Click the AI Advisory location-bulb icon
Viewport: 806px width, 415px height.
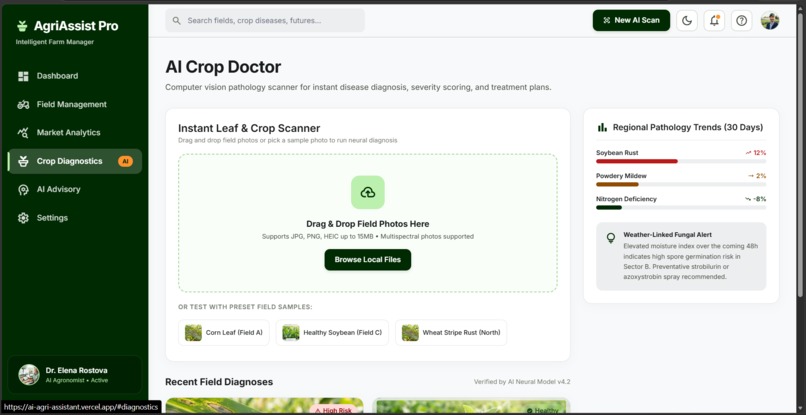click(x=23, y=190)
